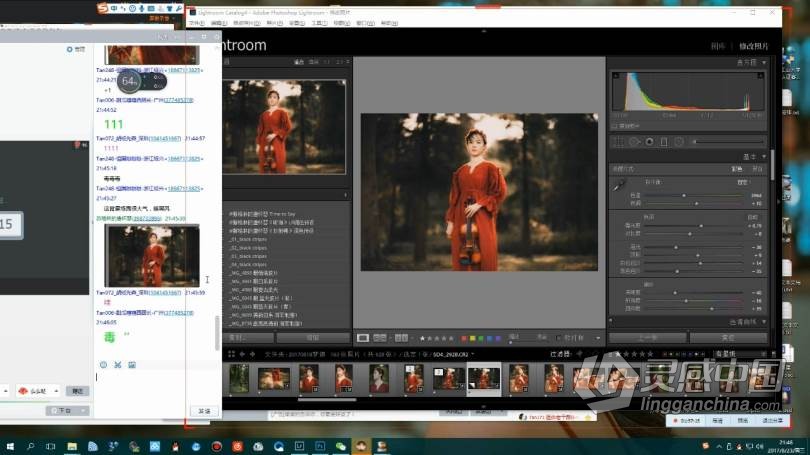Viewport: 810px width, 455px height.
Task: Open Windows Start menu
Action: click(10, 446)
